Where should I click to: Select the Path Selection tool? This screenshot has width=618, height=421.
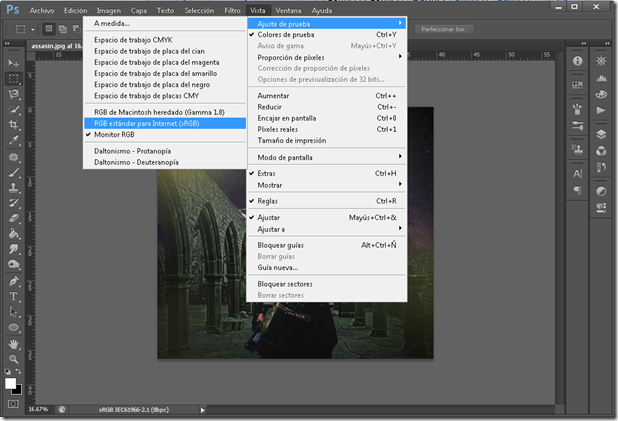[x=14, y=312]
